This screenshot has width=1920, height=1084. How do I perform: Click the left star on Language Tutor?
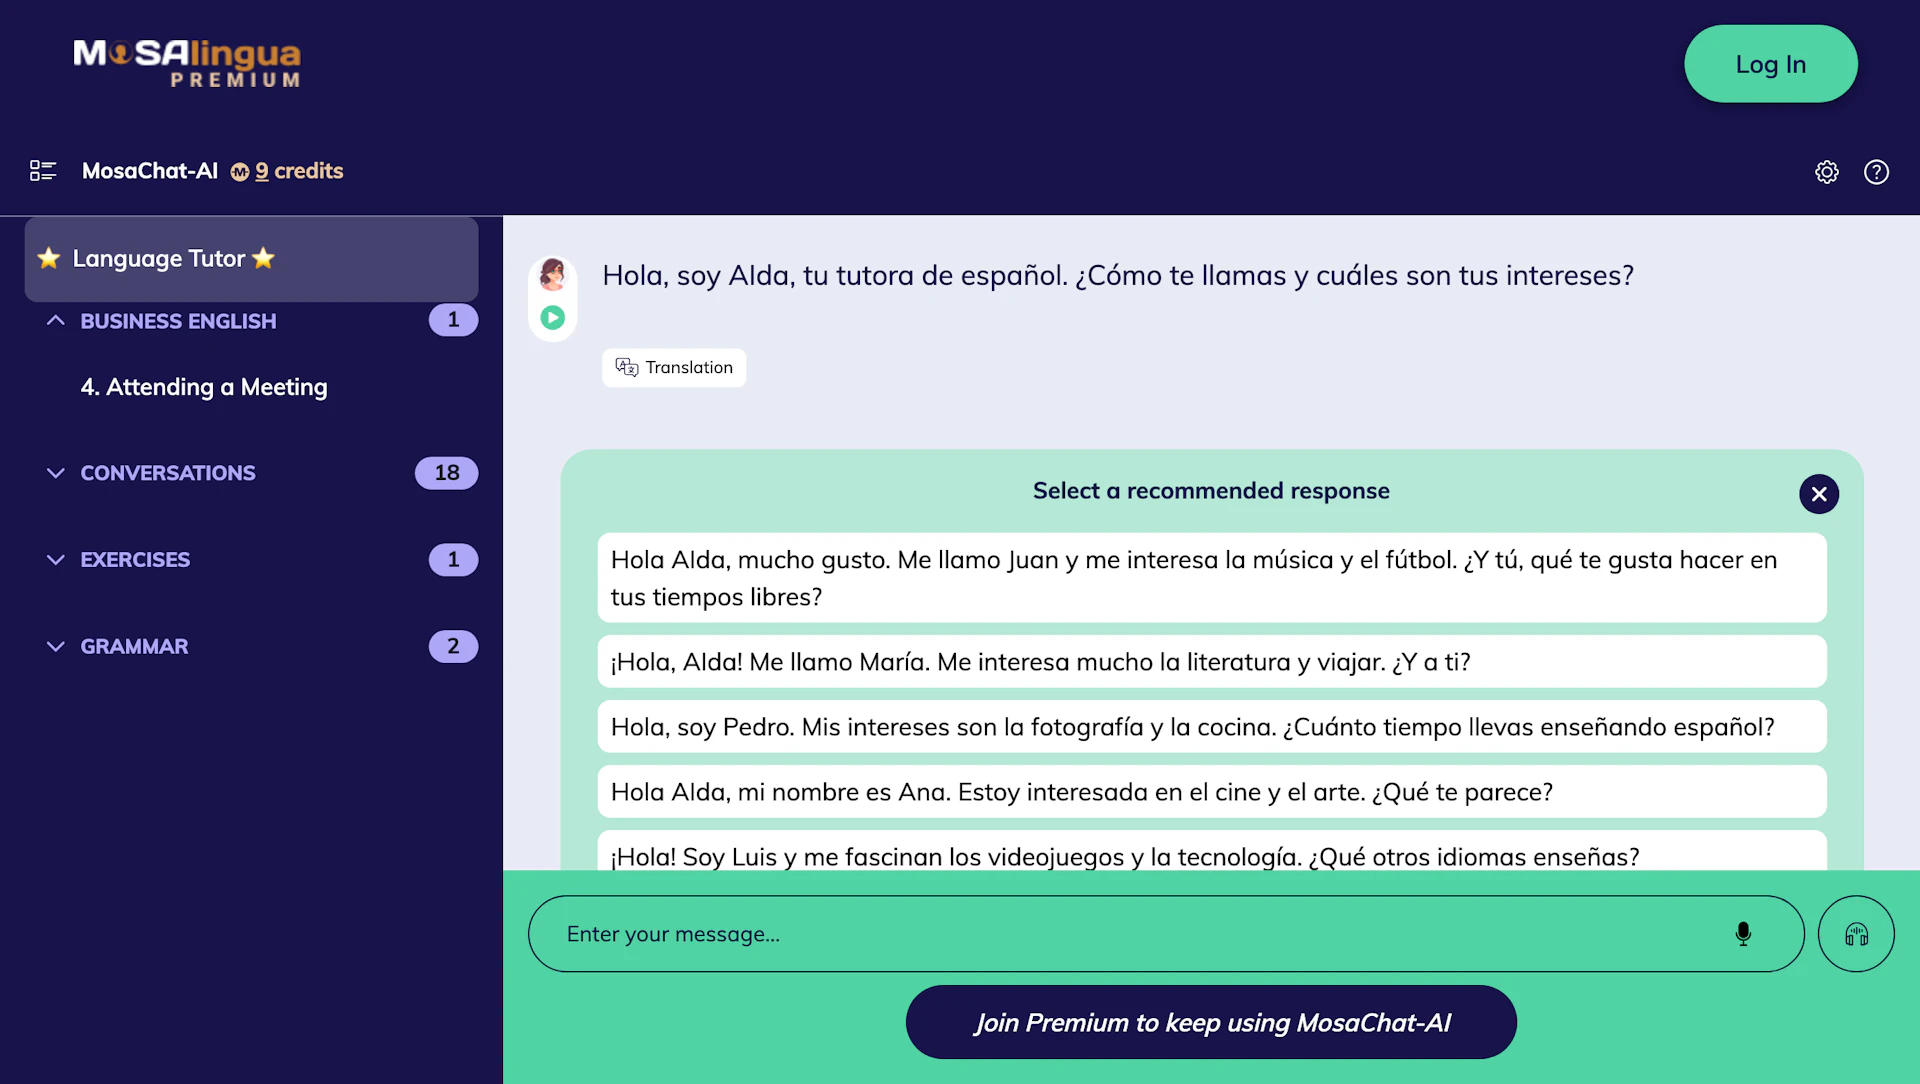pyautogui.click(x=49, y=258)
